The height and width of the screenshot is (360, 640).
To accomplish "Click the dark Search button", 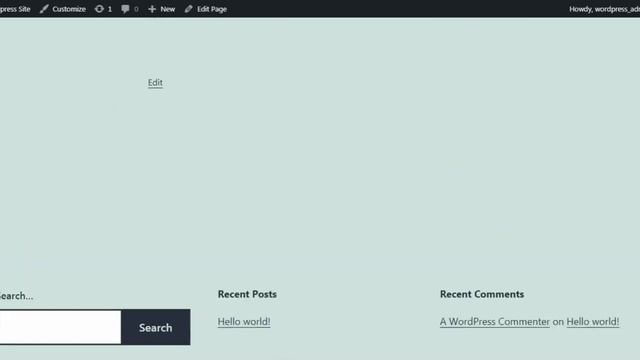I will point(156,327).
